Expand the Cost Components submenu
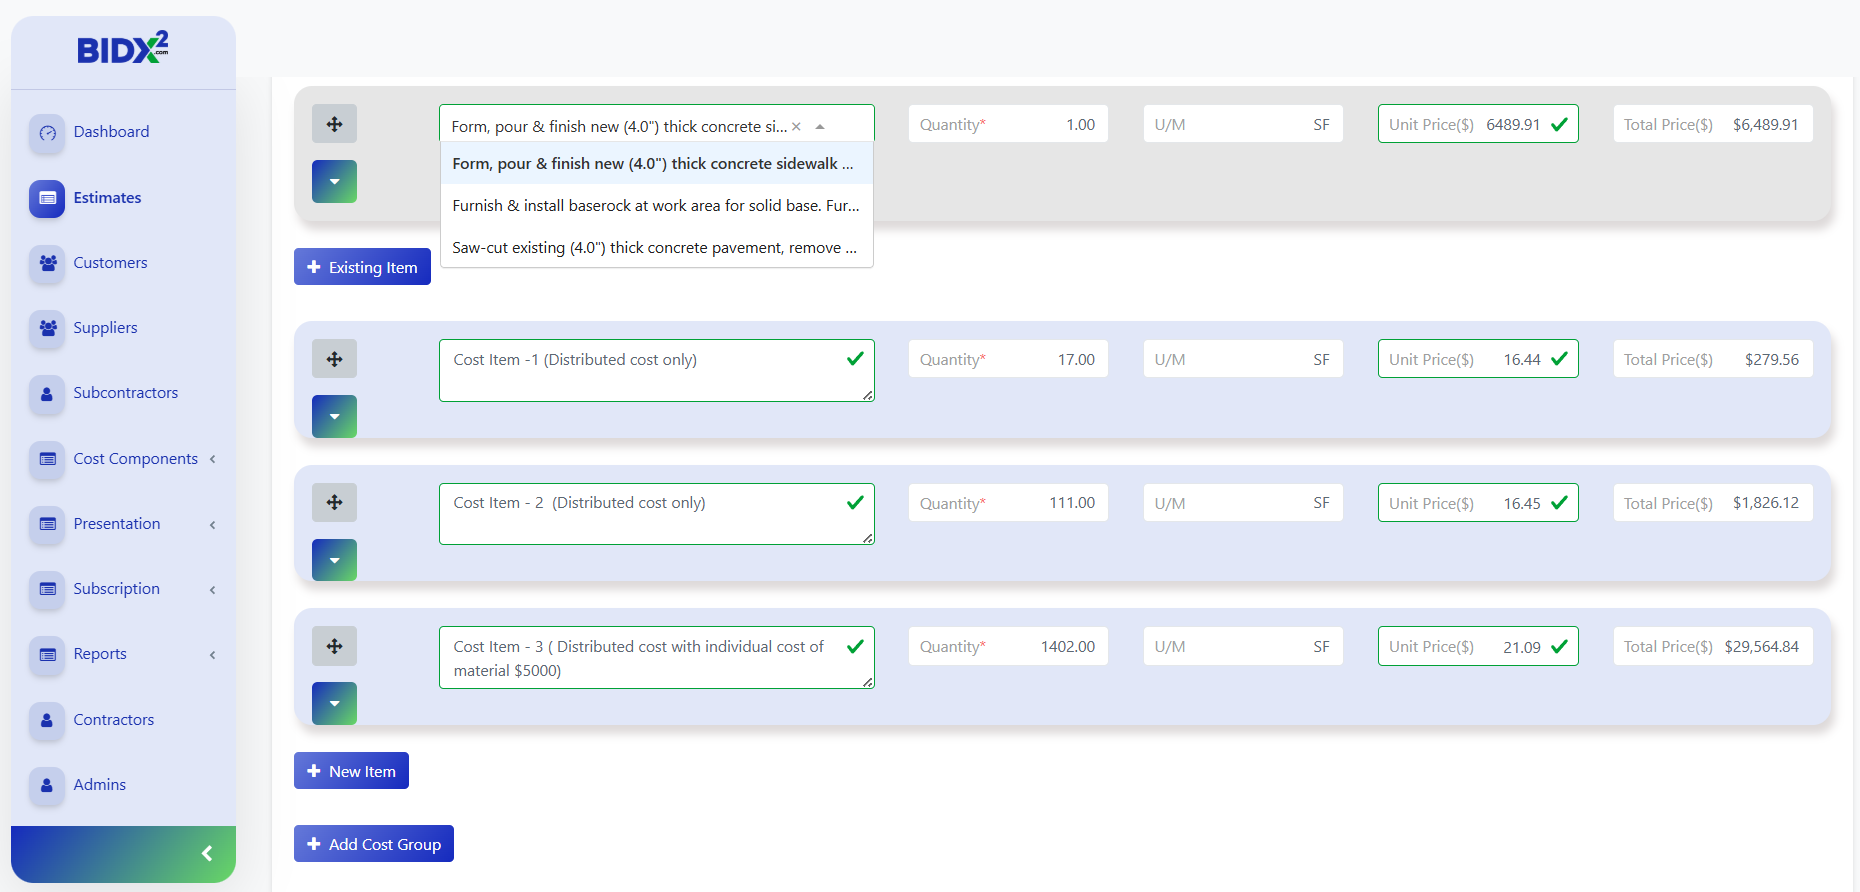 click(212, 459)
